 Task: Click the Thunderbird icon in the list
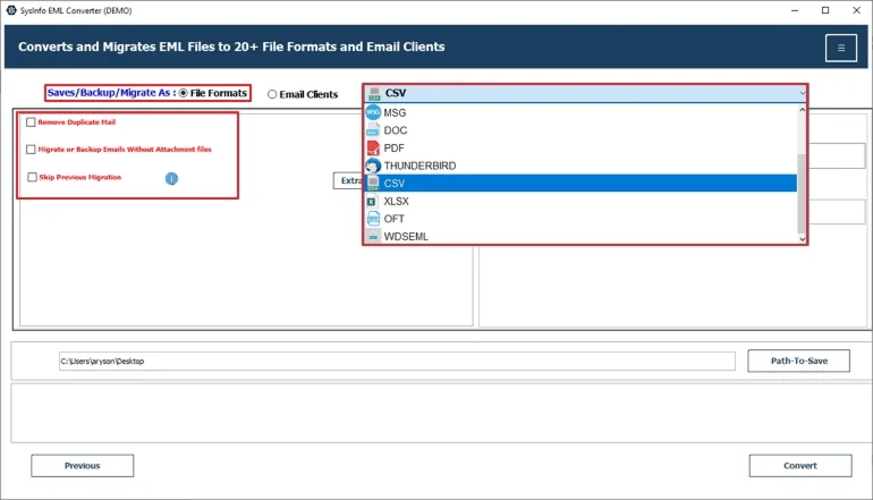tap(373, 166)
